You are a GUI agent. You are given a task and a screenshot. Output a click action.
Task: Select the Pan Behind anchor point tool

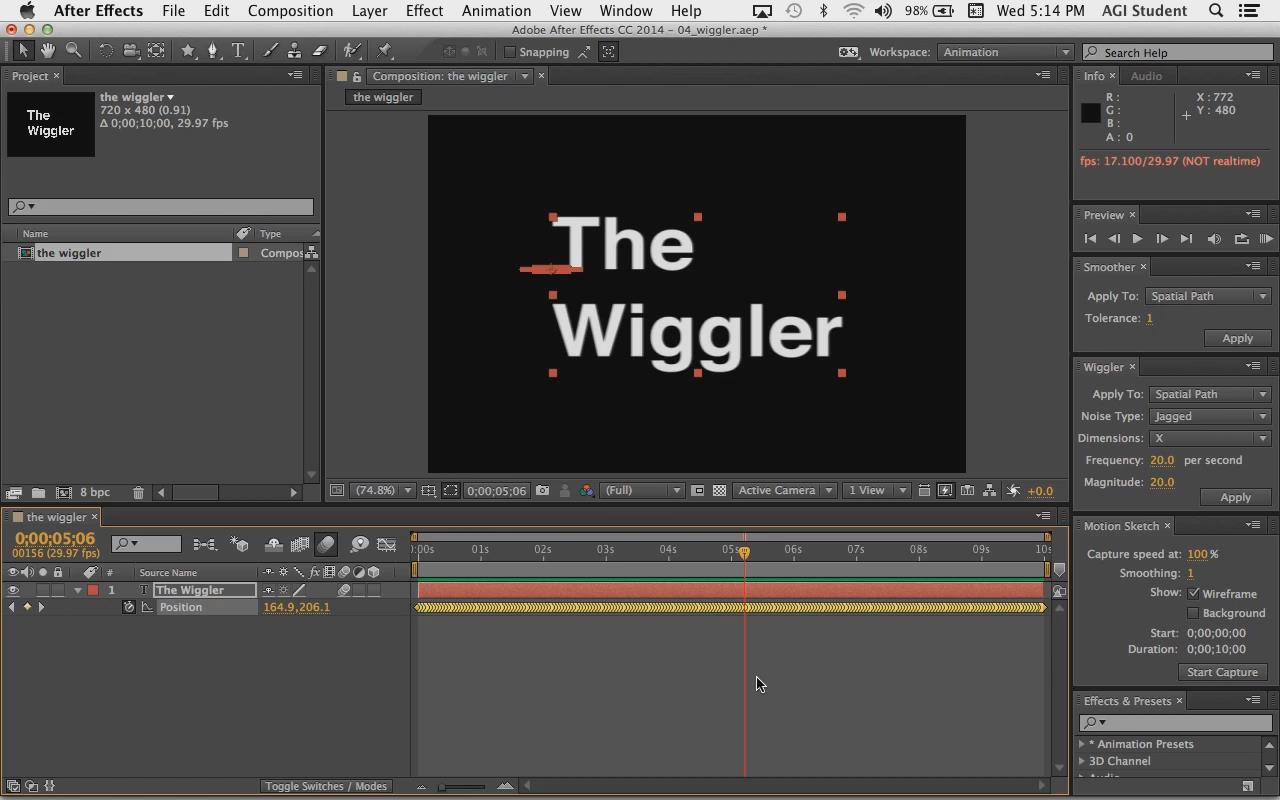(156, 51)
